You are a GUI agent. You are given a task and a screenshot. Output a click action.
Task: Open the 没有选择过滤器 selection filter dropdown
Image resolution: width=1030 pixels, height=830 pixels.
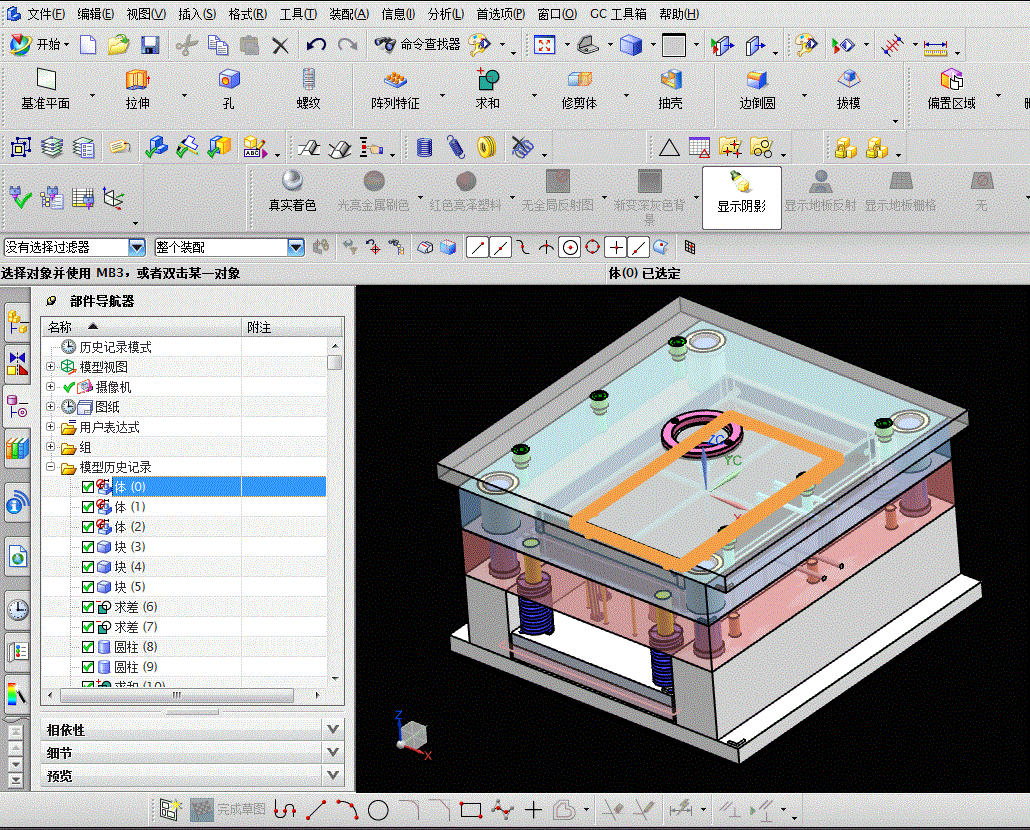coord(136,247)
